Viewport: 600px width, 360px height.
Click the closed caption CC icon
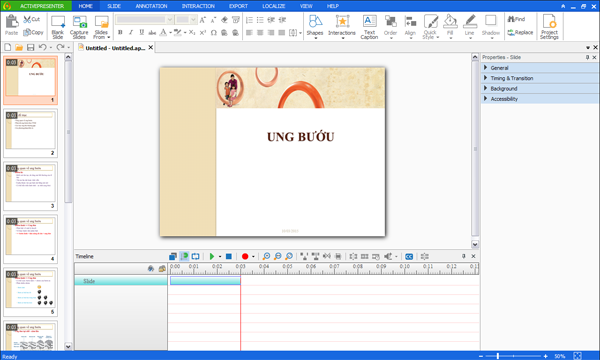(409, 256)
